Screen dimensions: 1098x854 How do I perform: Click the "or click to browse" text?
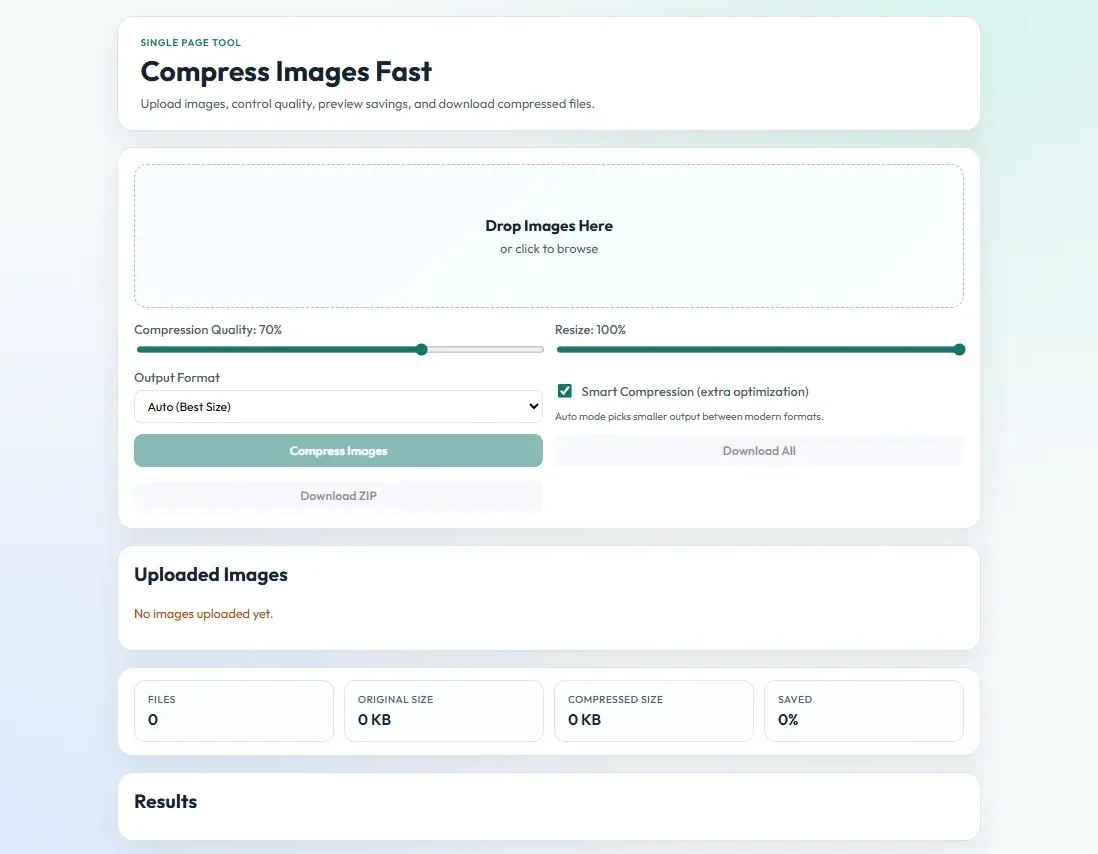548,249
